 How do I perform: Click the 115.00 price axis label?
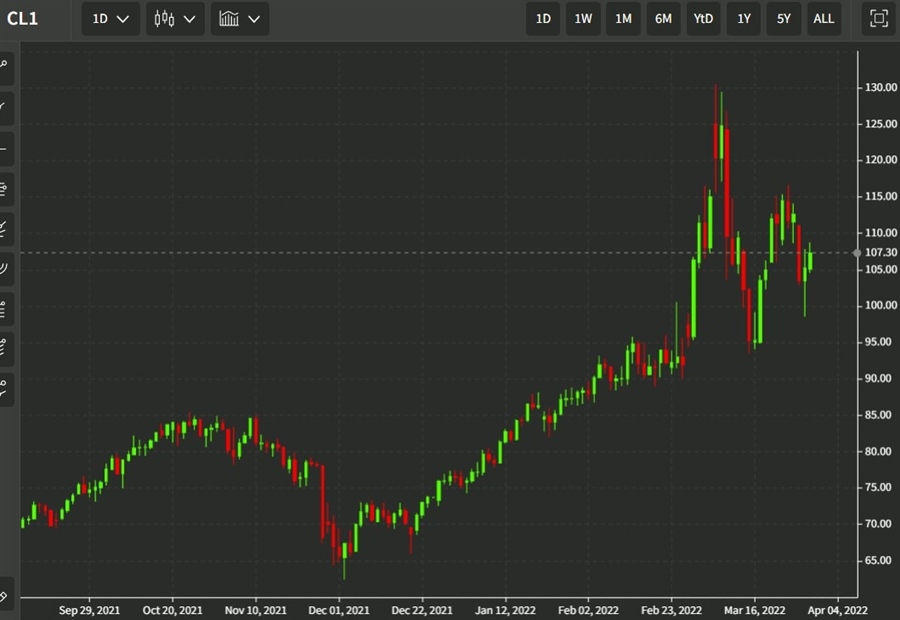[880, 196]
